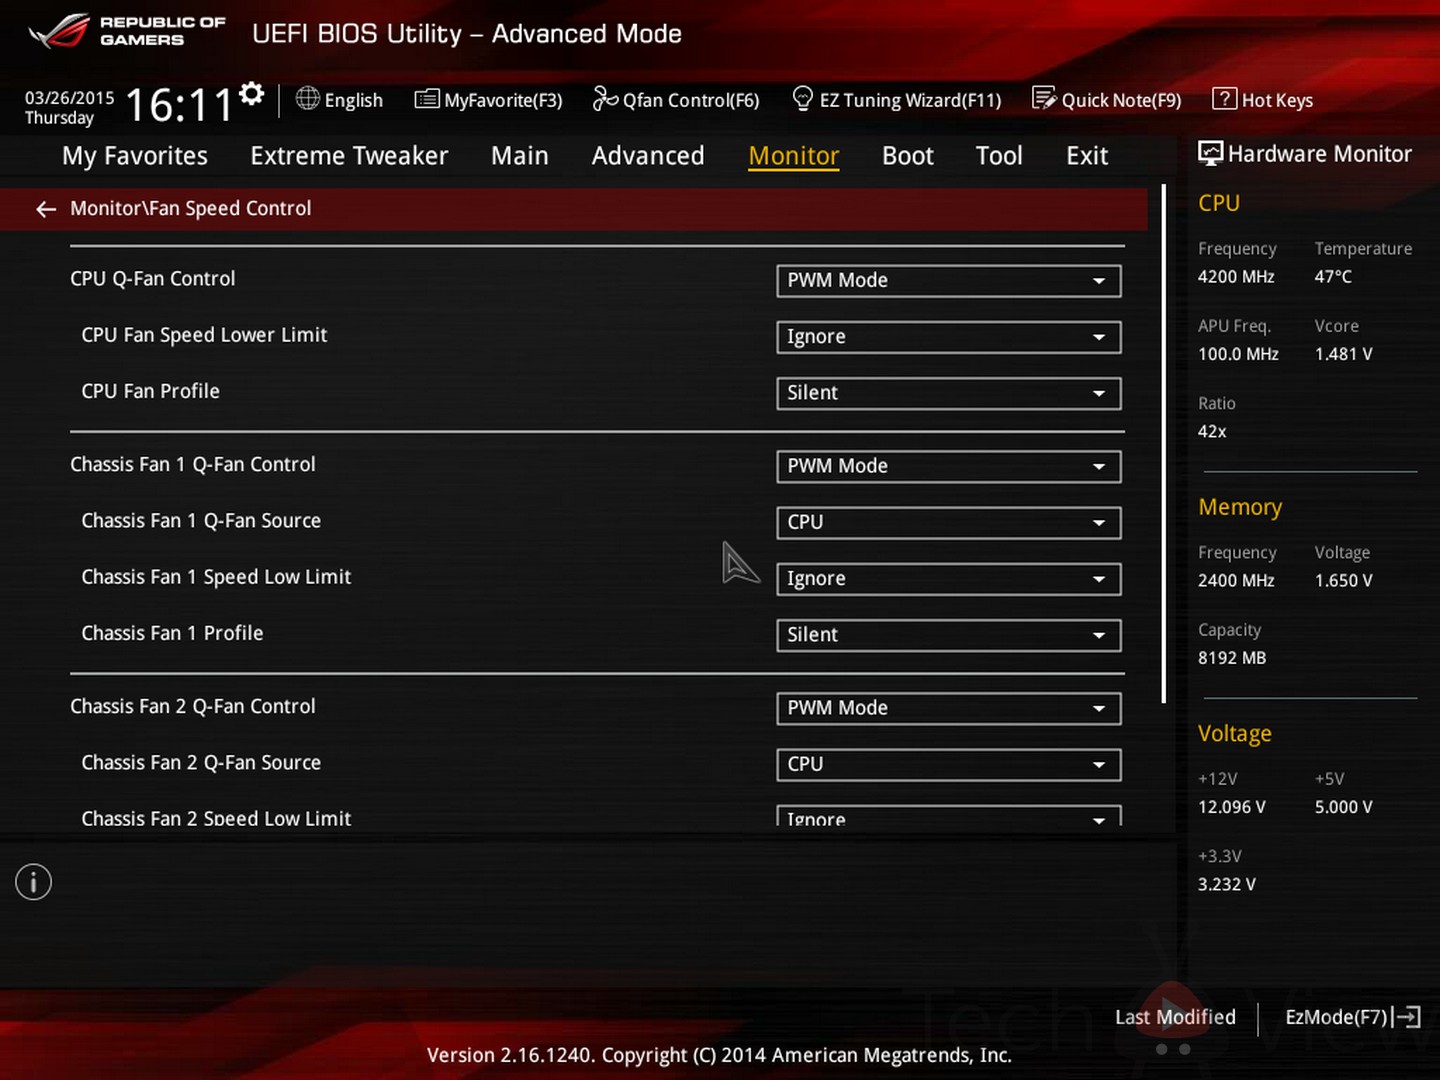Open the Boot tab

[x=908, y=156]
